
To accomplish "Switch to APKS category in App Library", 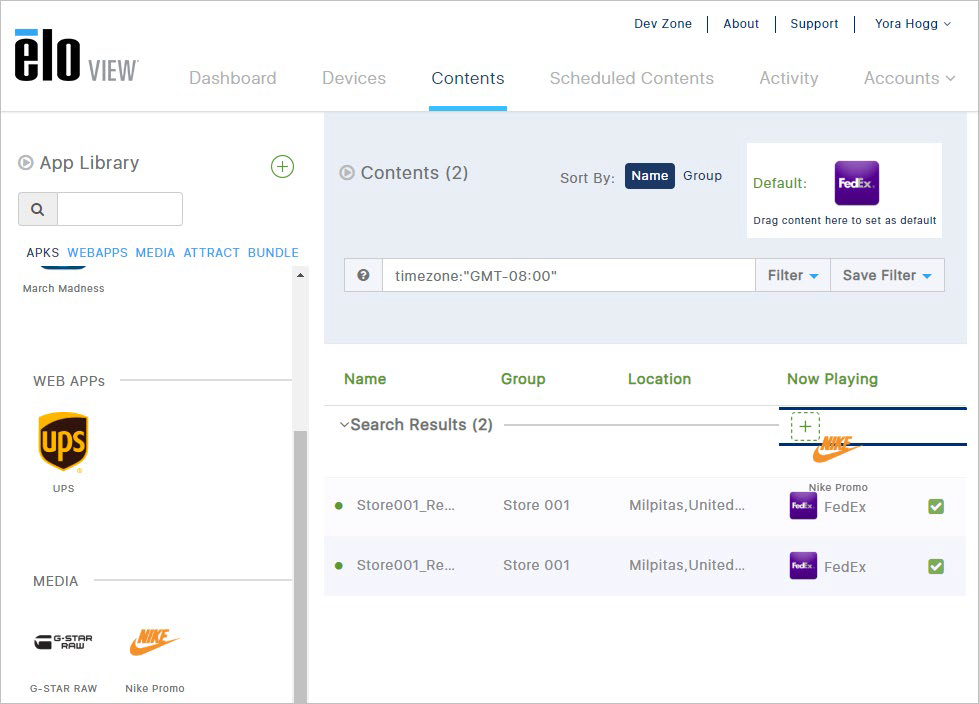I will (42, 253).
